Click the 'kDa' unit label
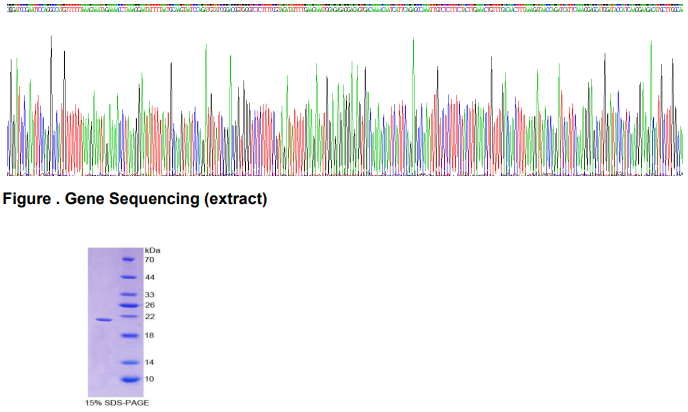This screenshot has width=688, height=412. [x=152, y=251]
